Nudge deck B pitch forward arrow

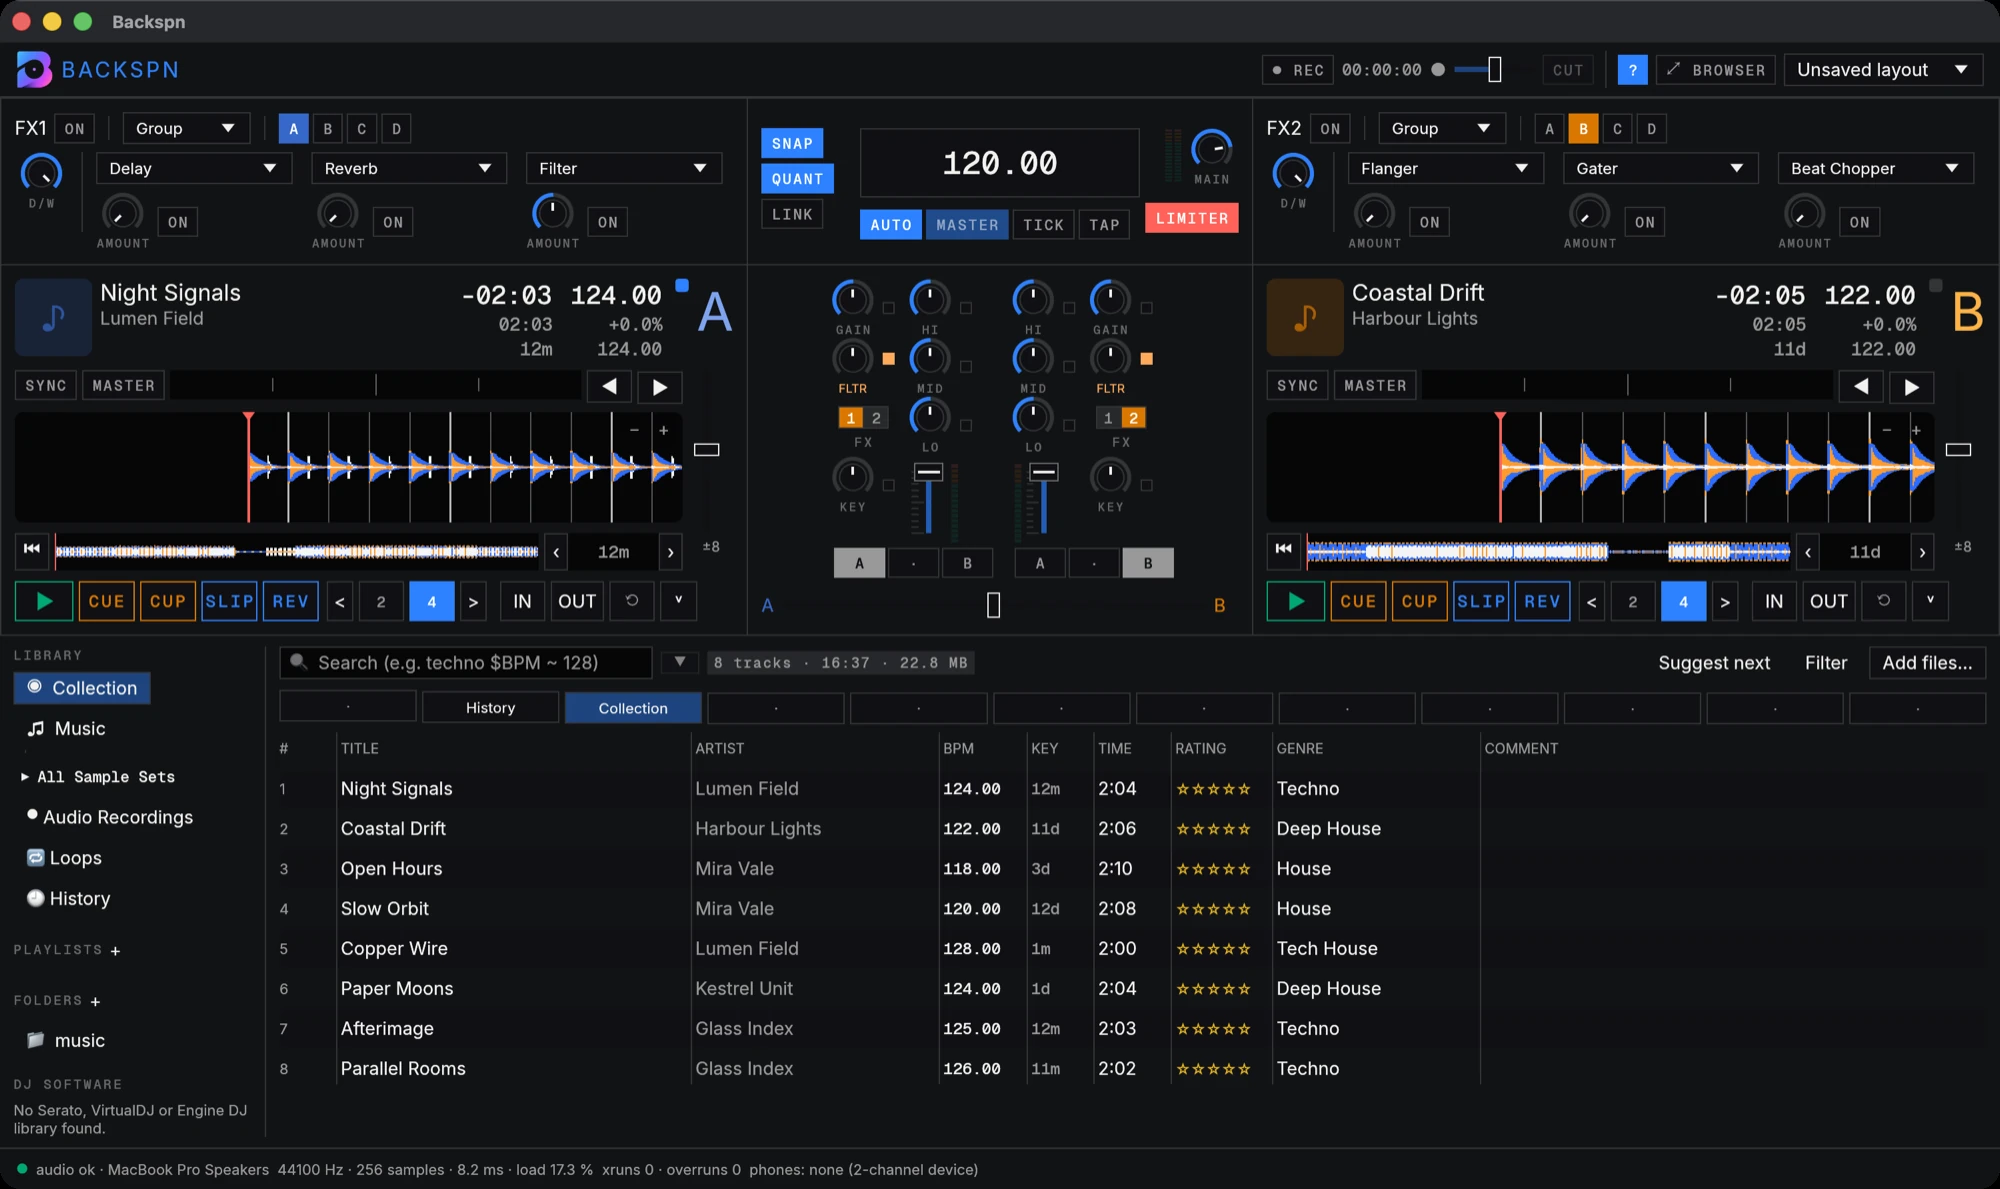[x=1912, y=386]
